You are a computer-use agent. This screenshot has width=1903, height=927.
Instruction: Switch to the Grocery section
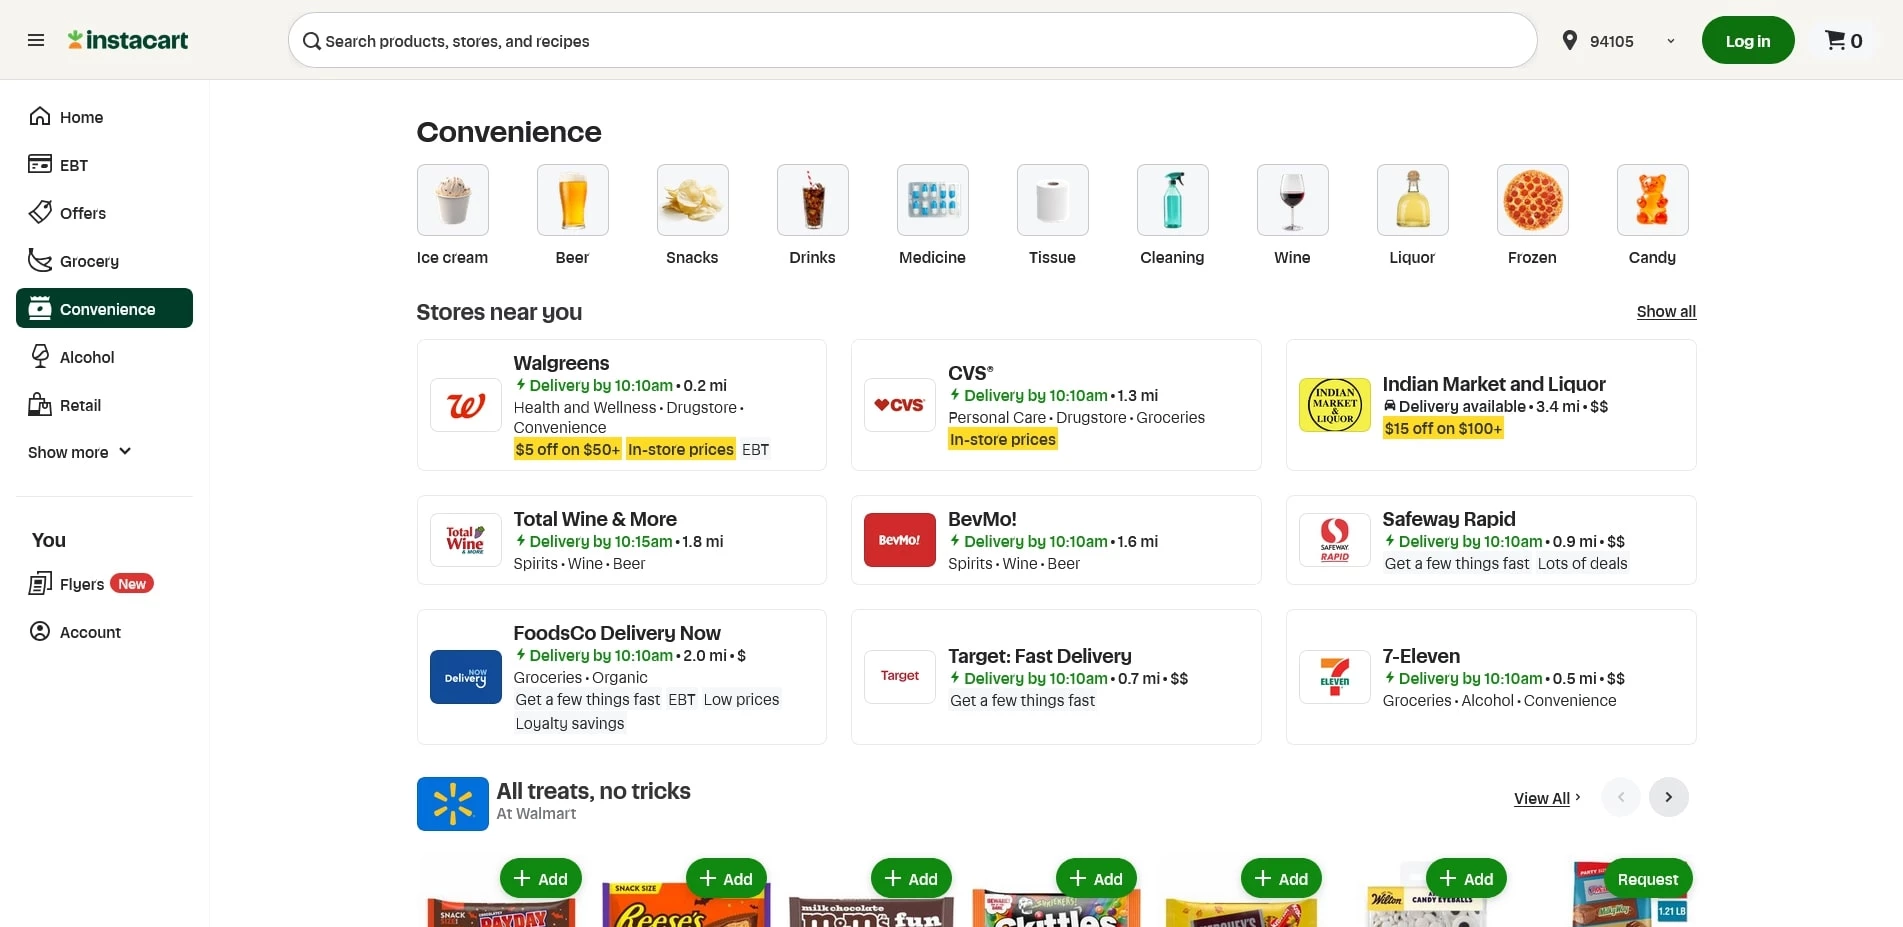(90, 260)
